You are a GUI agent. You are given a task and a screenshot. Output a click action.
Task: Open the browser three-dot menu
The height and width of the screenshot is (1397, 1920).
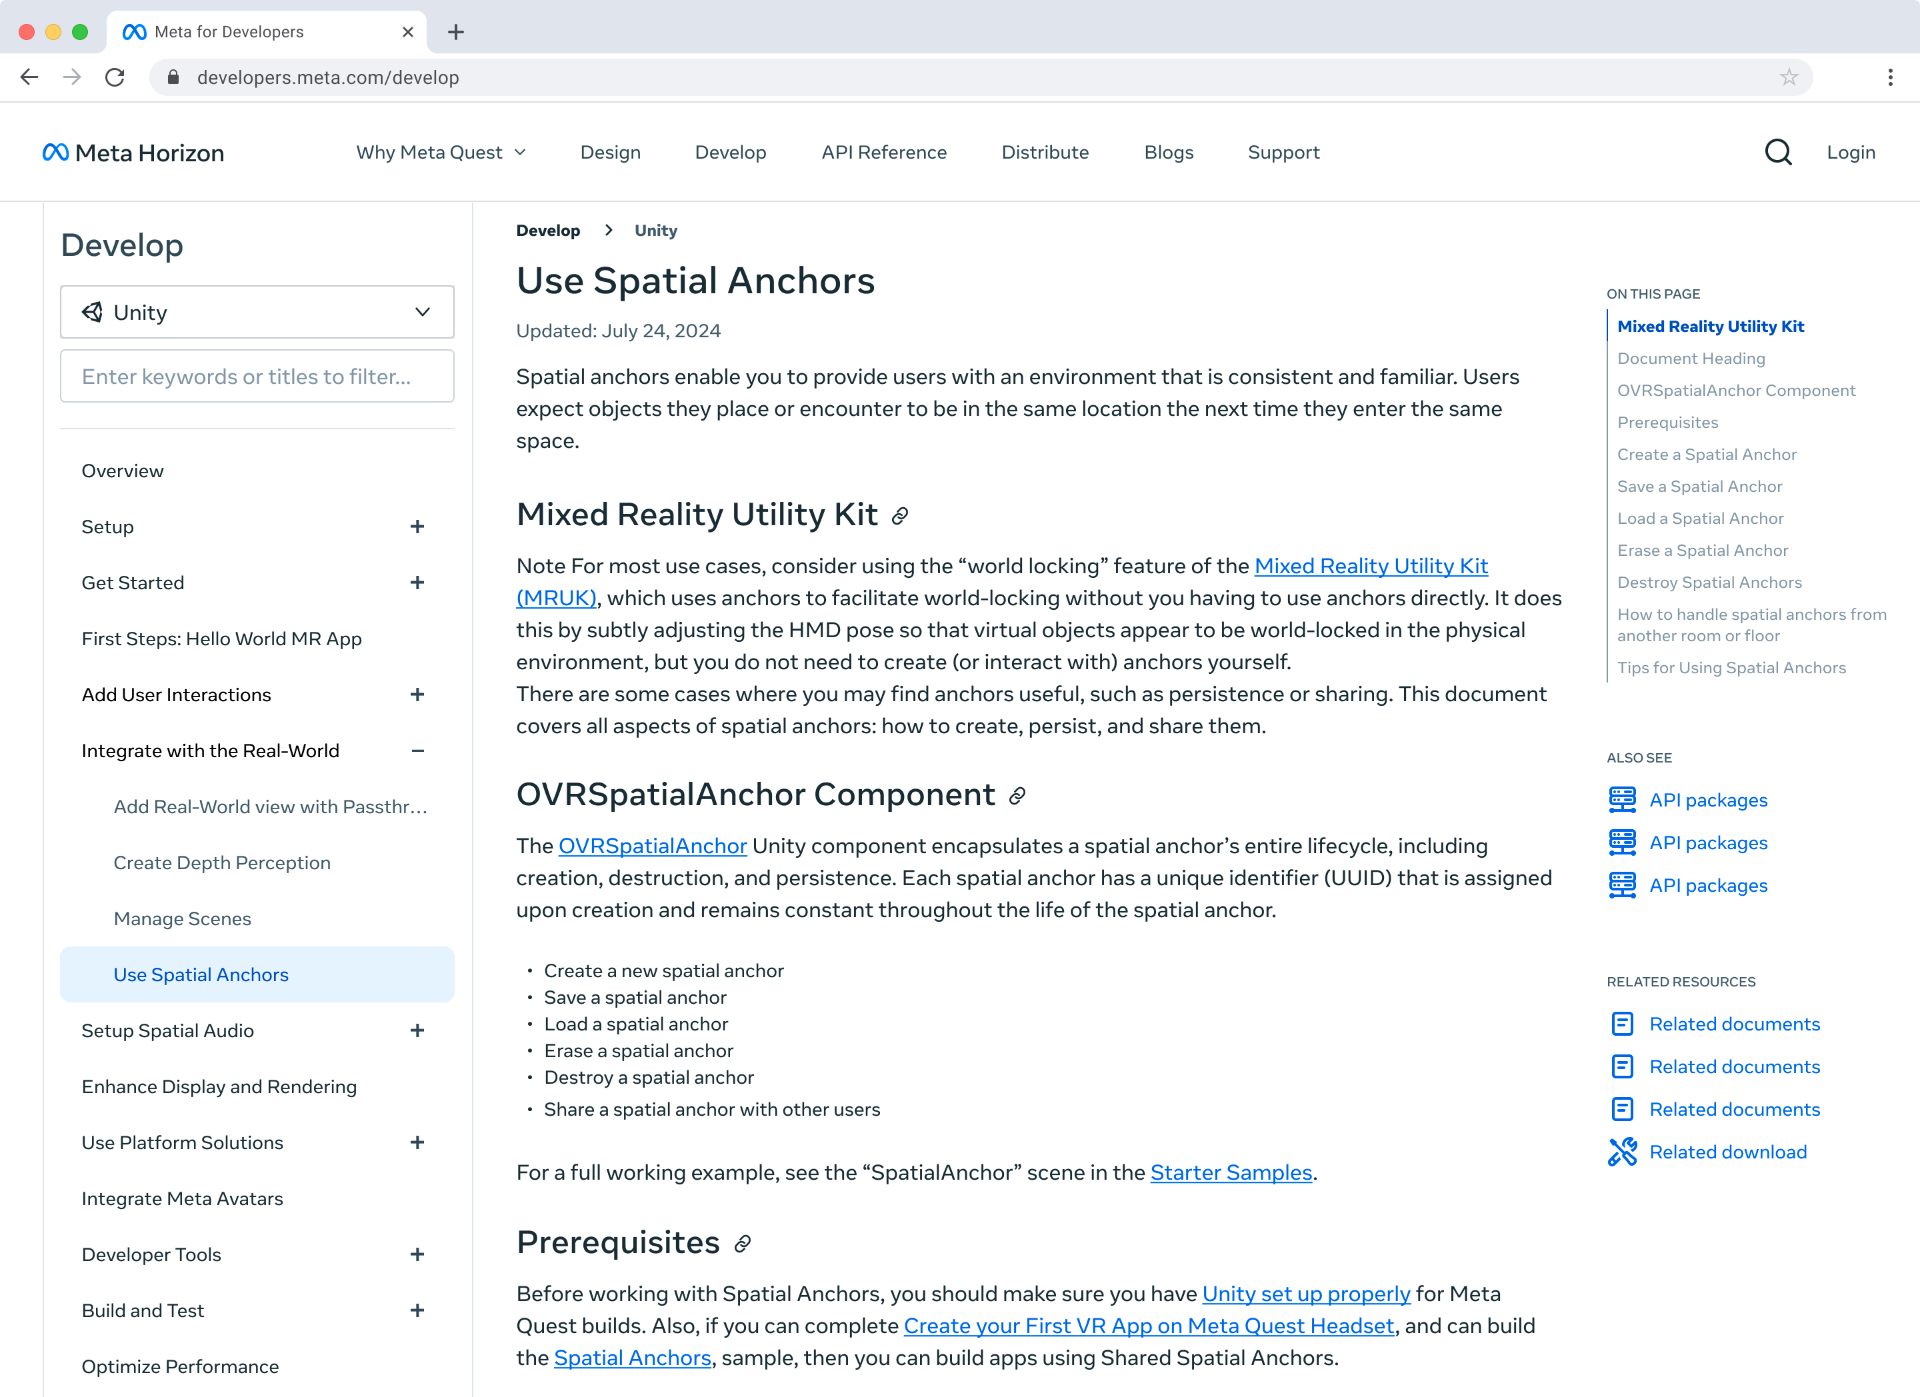point(1890,77)
